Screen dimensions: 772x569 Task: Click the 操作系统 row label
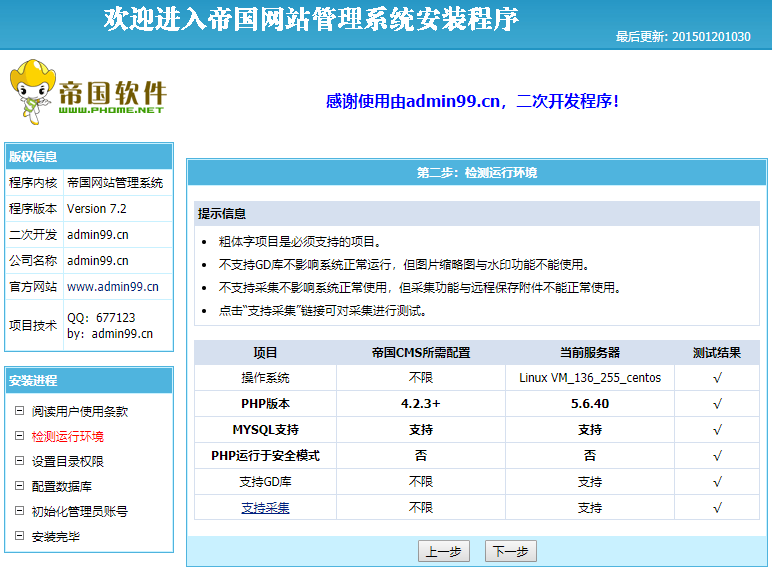point(265,378)
